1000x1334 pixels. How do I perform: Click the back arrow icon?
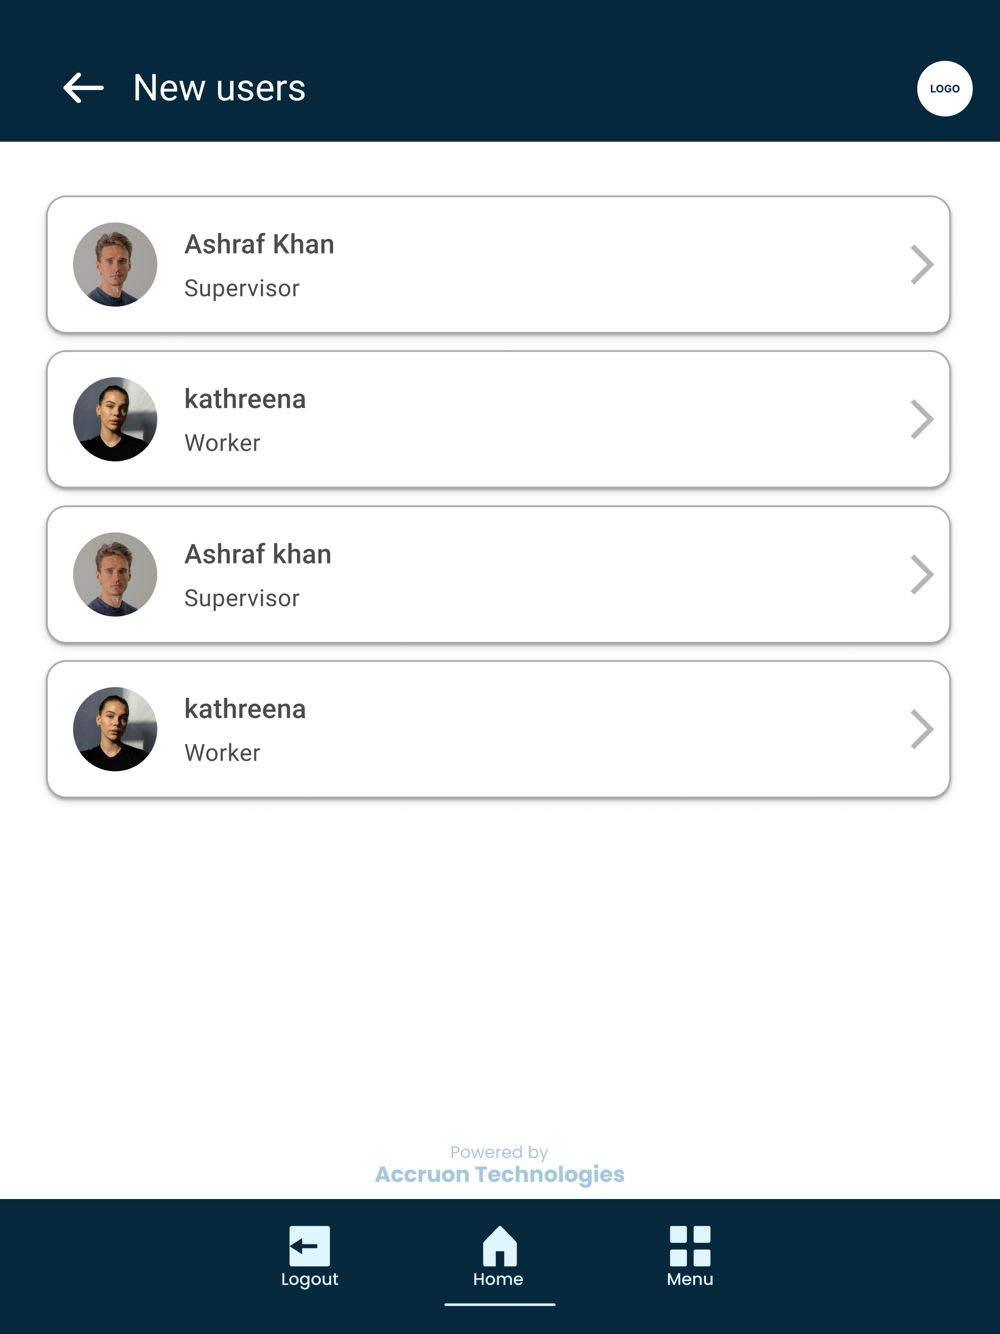pyautogui.click(x=83, y=88)
